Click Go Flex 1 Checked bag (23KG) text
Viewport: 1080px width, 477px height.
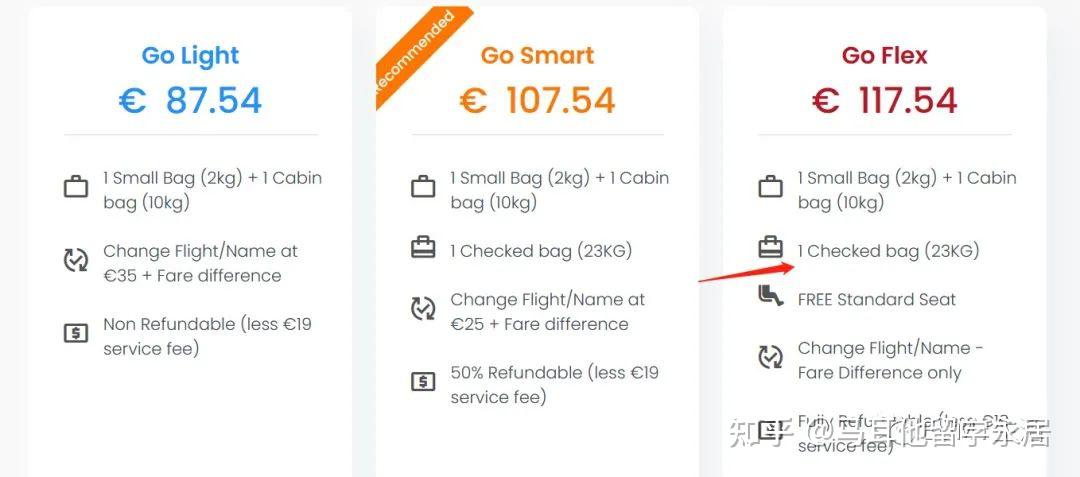[x=889, y=251]
